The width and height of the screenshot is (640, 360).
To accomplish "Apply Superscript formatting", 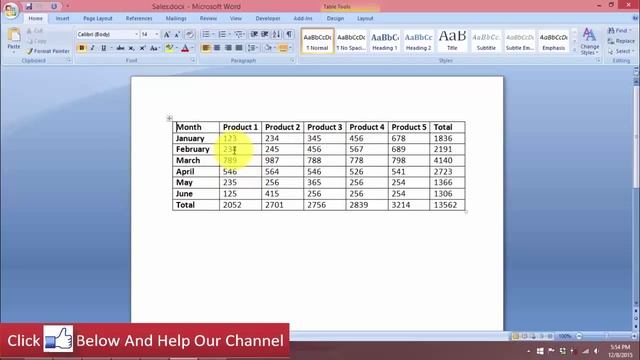I will (x=142, y=48).
